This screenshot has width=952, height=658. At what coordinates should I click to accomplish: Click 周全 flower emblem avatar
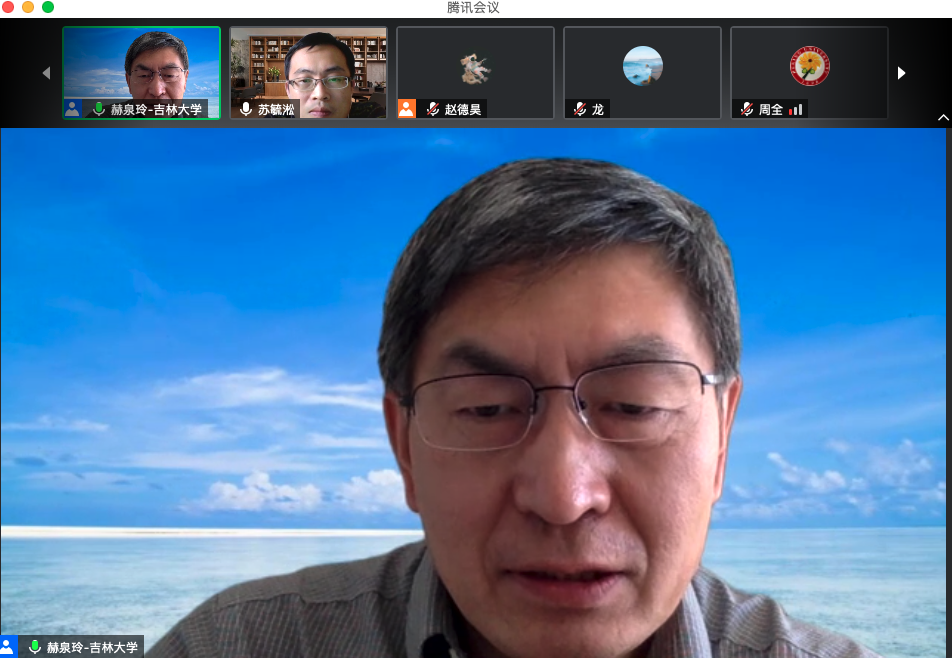tap(808, 66)
